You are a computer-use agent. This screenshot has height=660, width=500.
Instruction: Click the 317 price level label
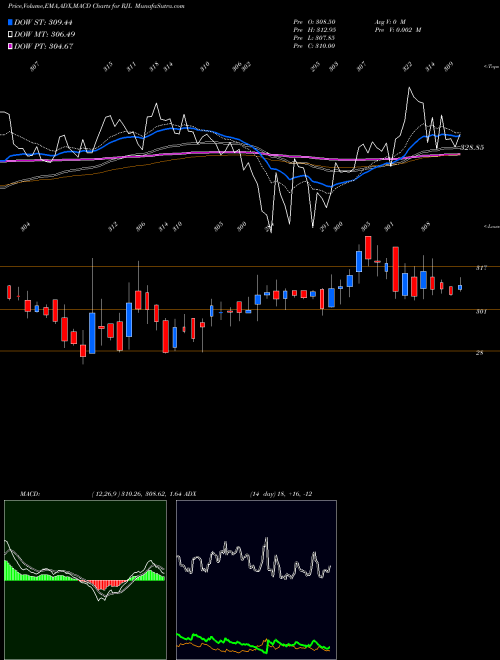[x=481, y=268]
